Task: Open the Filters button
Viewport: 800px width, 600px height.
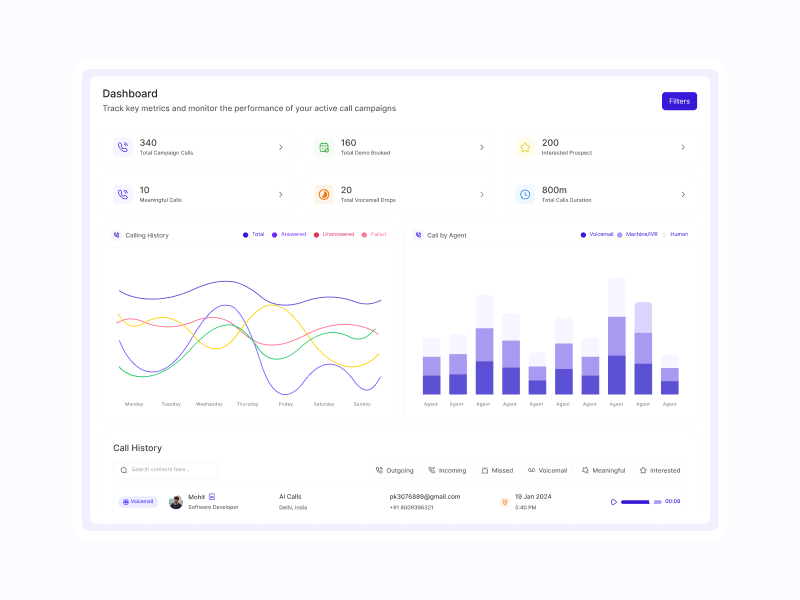Action: 679,101
